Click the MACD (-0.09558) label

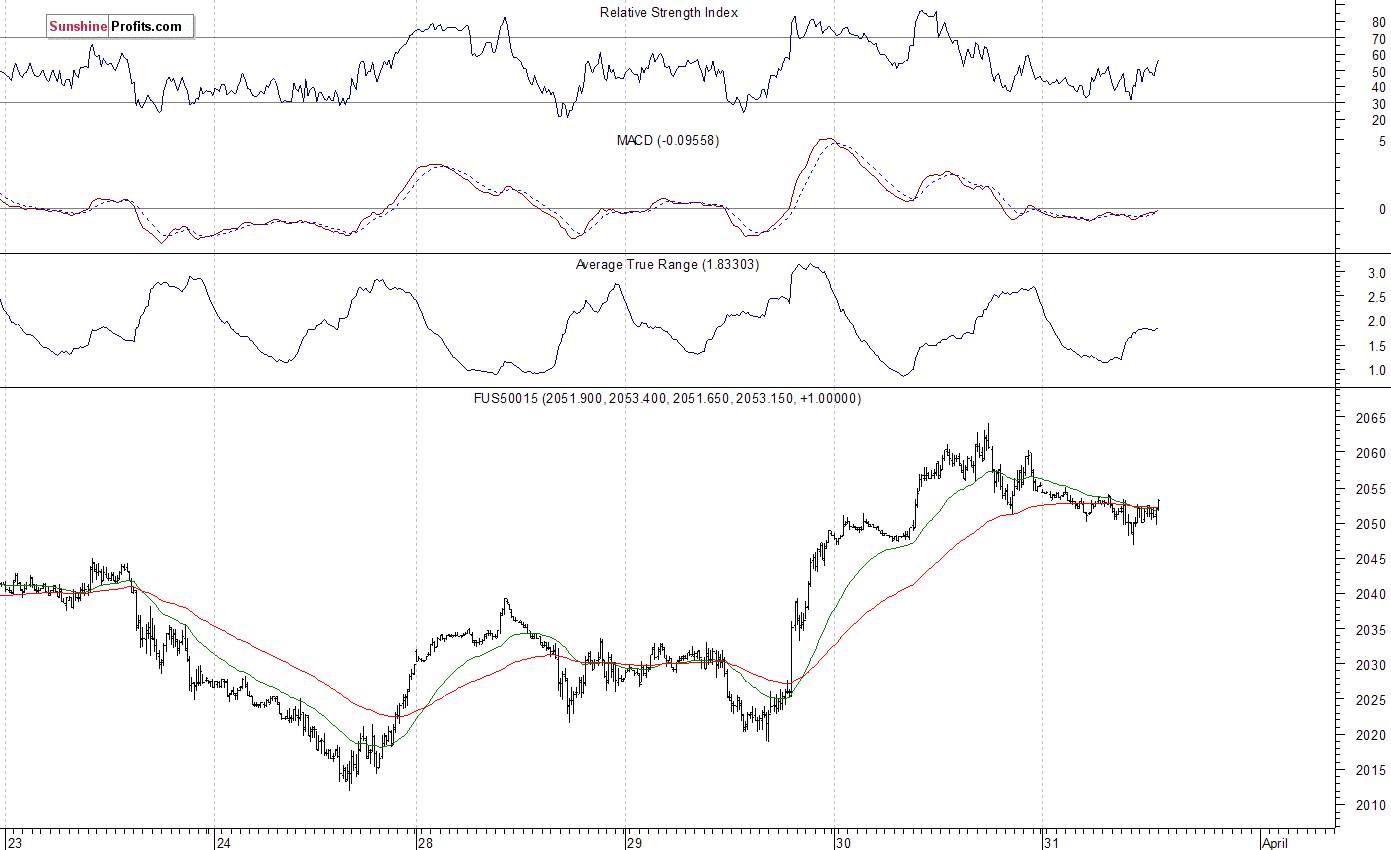[668, 140]
